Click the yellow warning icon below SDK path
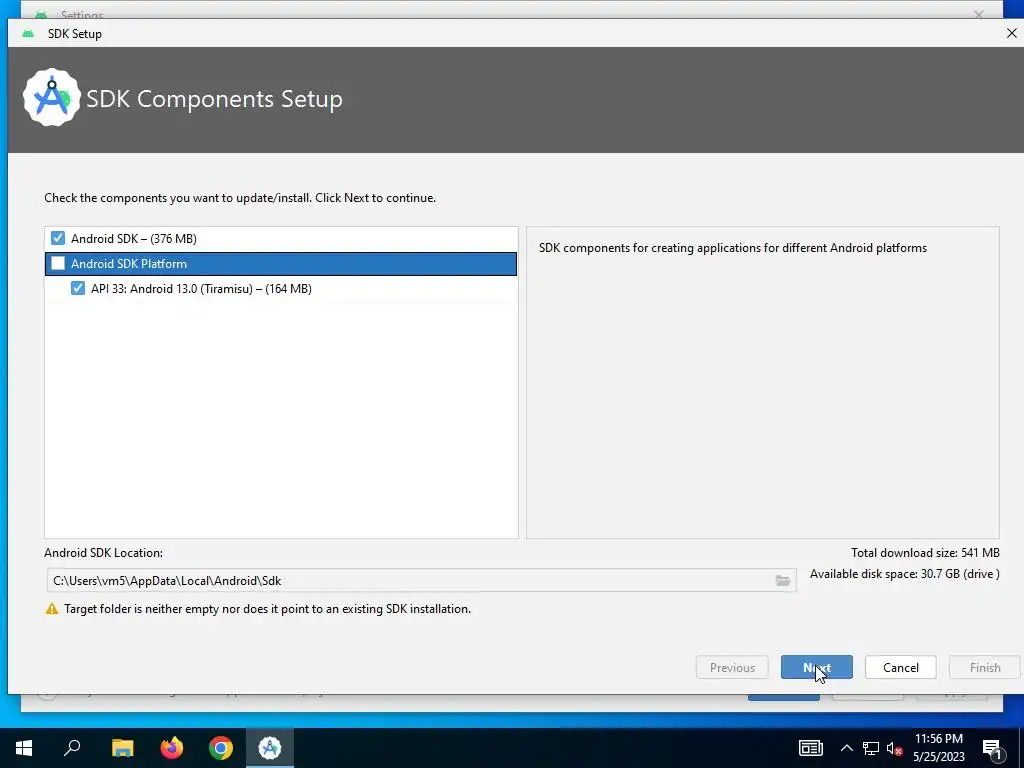This screenshot has height=768, width=1024. pos(52,609)
